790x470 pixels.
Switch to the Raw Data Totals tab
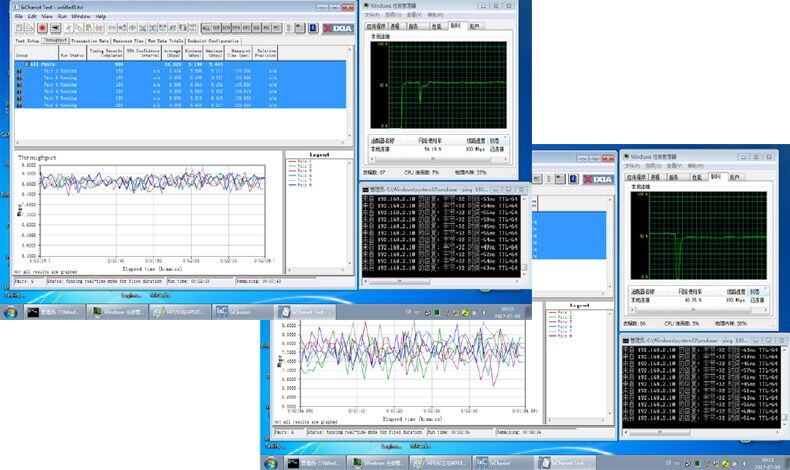[166, 41]
